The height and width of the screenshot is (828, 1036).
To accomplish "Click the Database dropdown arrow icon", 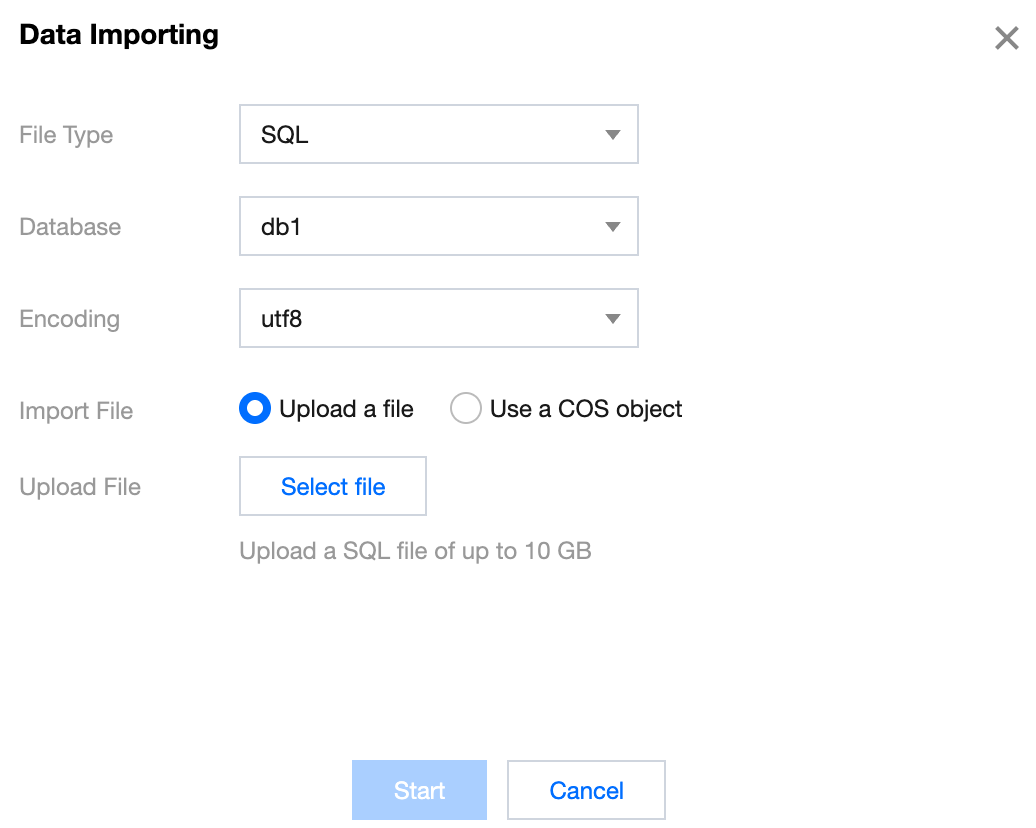I will tap(613, 227).
